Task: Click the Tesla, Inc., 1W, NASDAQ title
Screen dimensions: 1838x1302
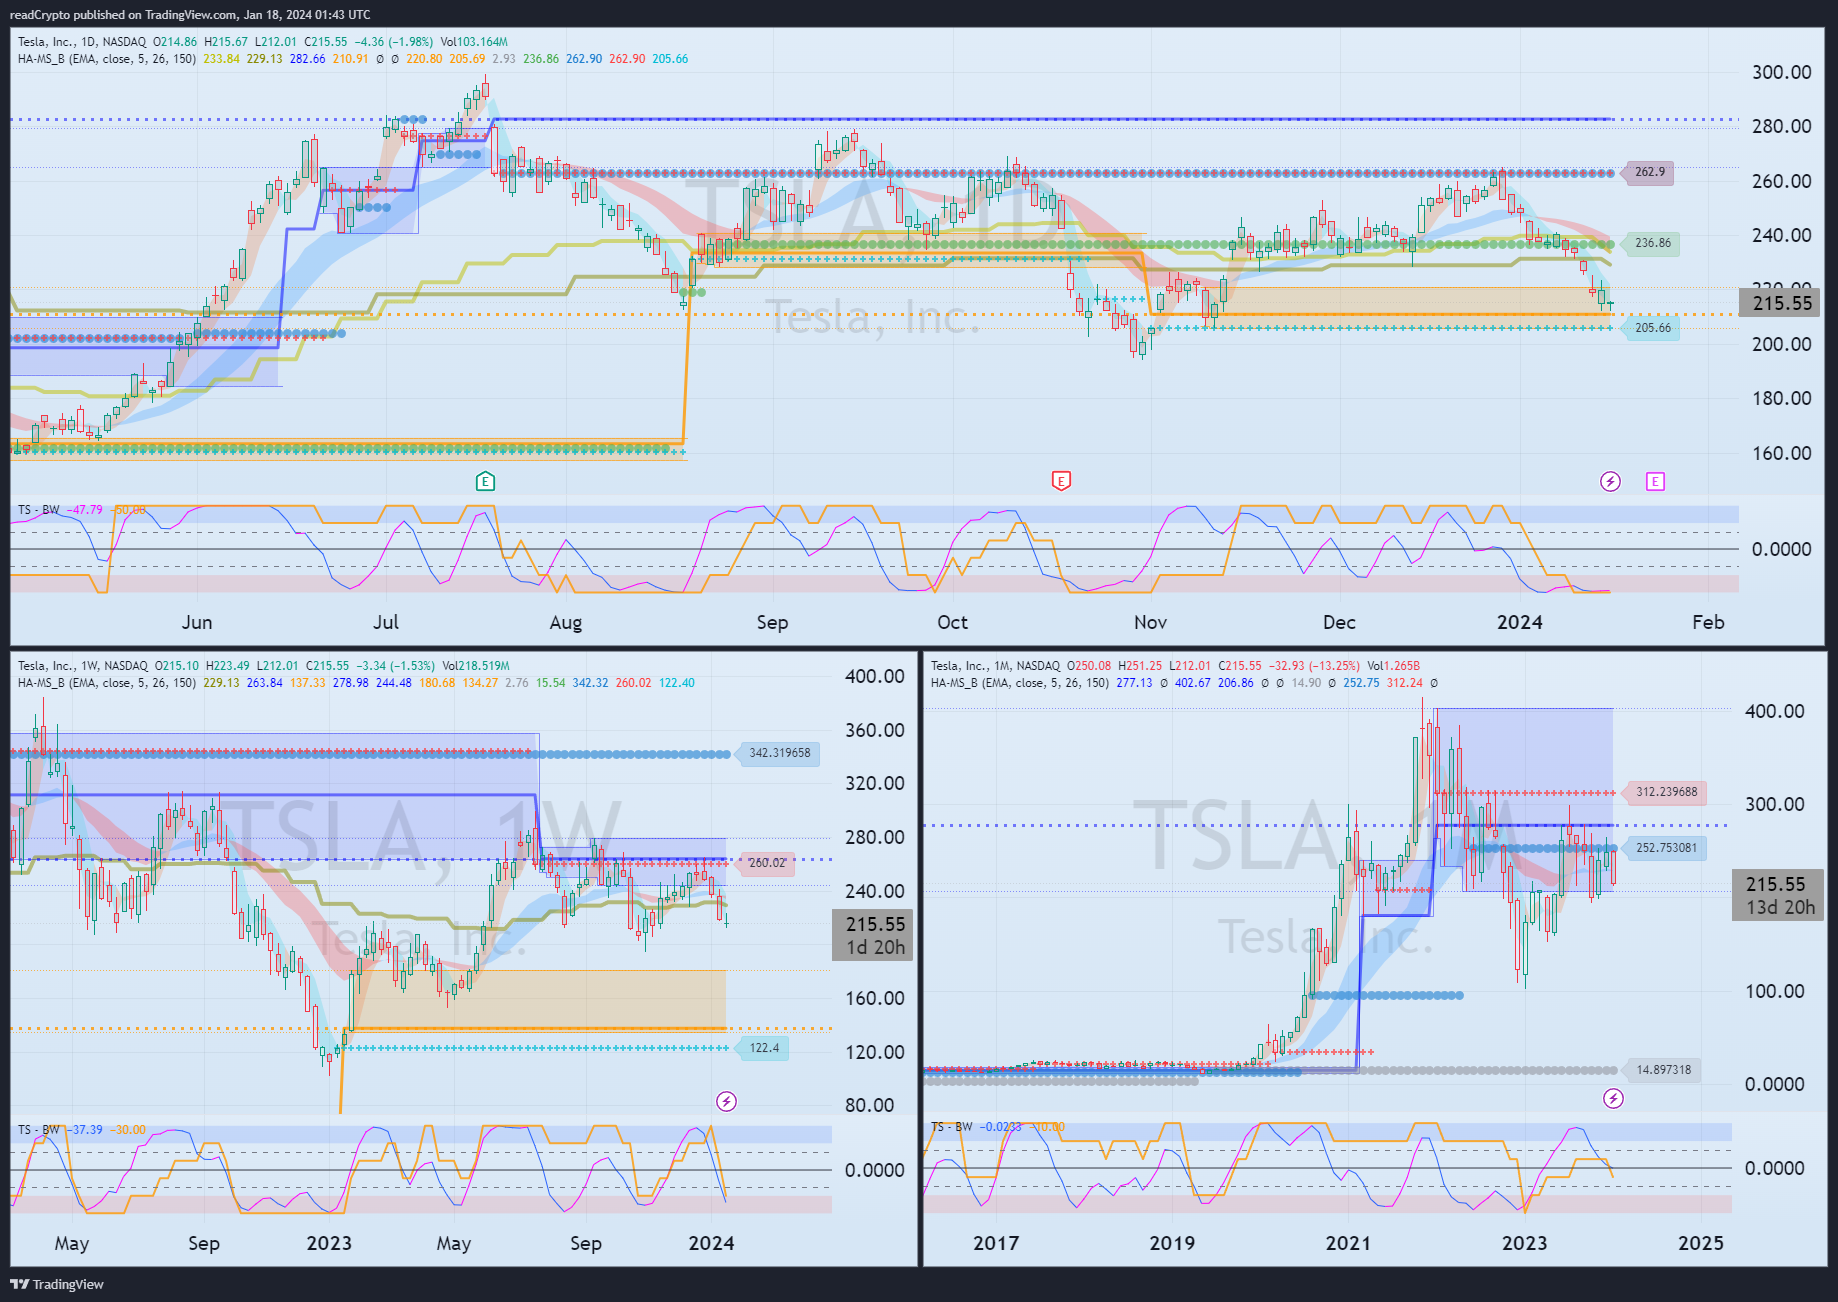Action: coord(82,666)
